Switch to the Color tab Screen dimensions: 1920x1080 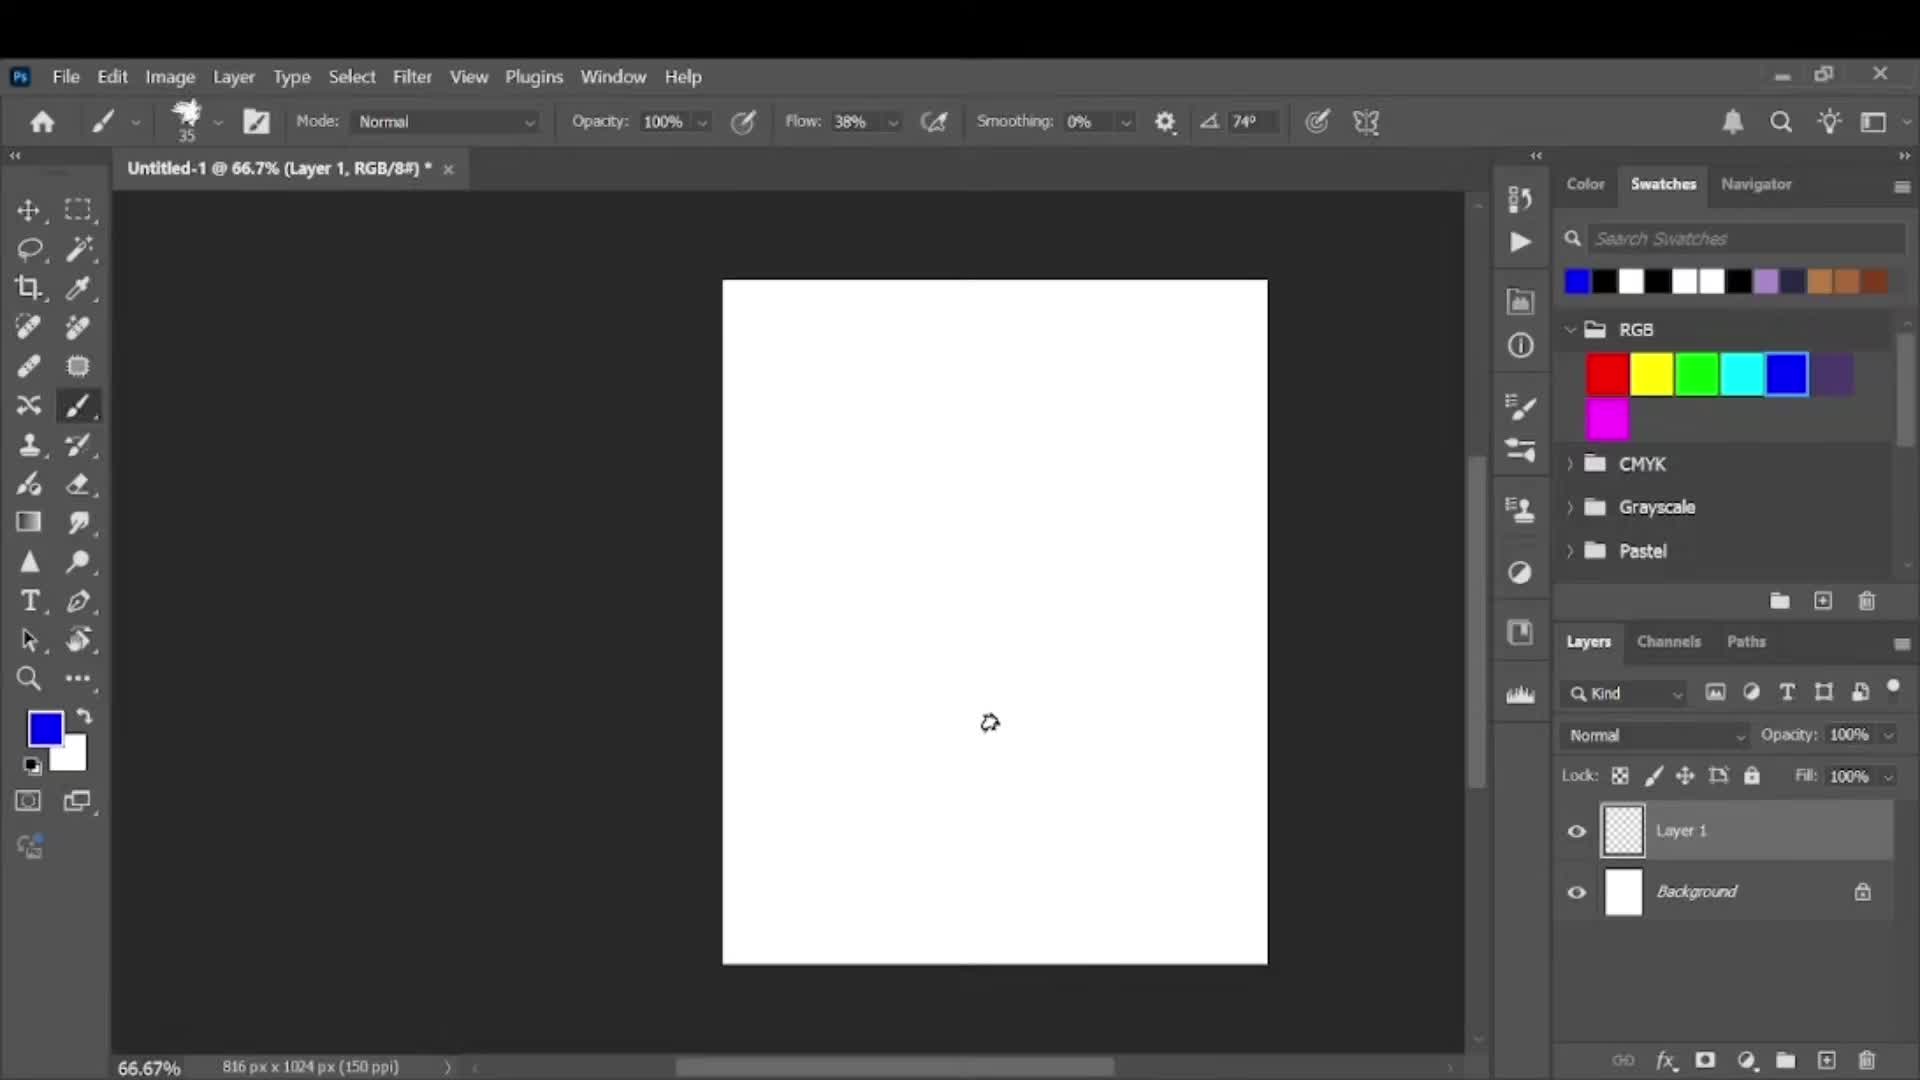1585,184
